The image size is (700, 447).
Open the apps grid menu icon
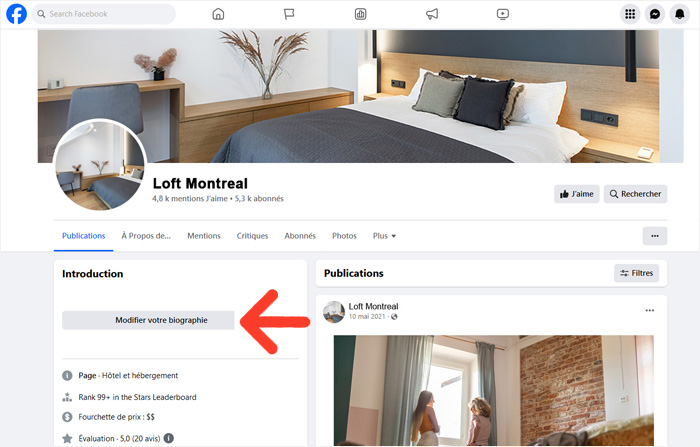coord(630,14)
